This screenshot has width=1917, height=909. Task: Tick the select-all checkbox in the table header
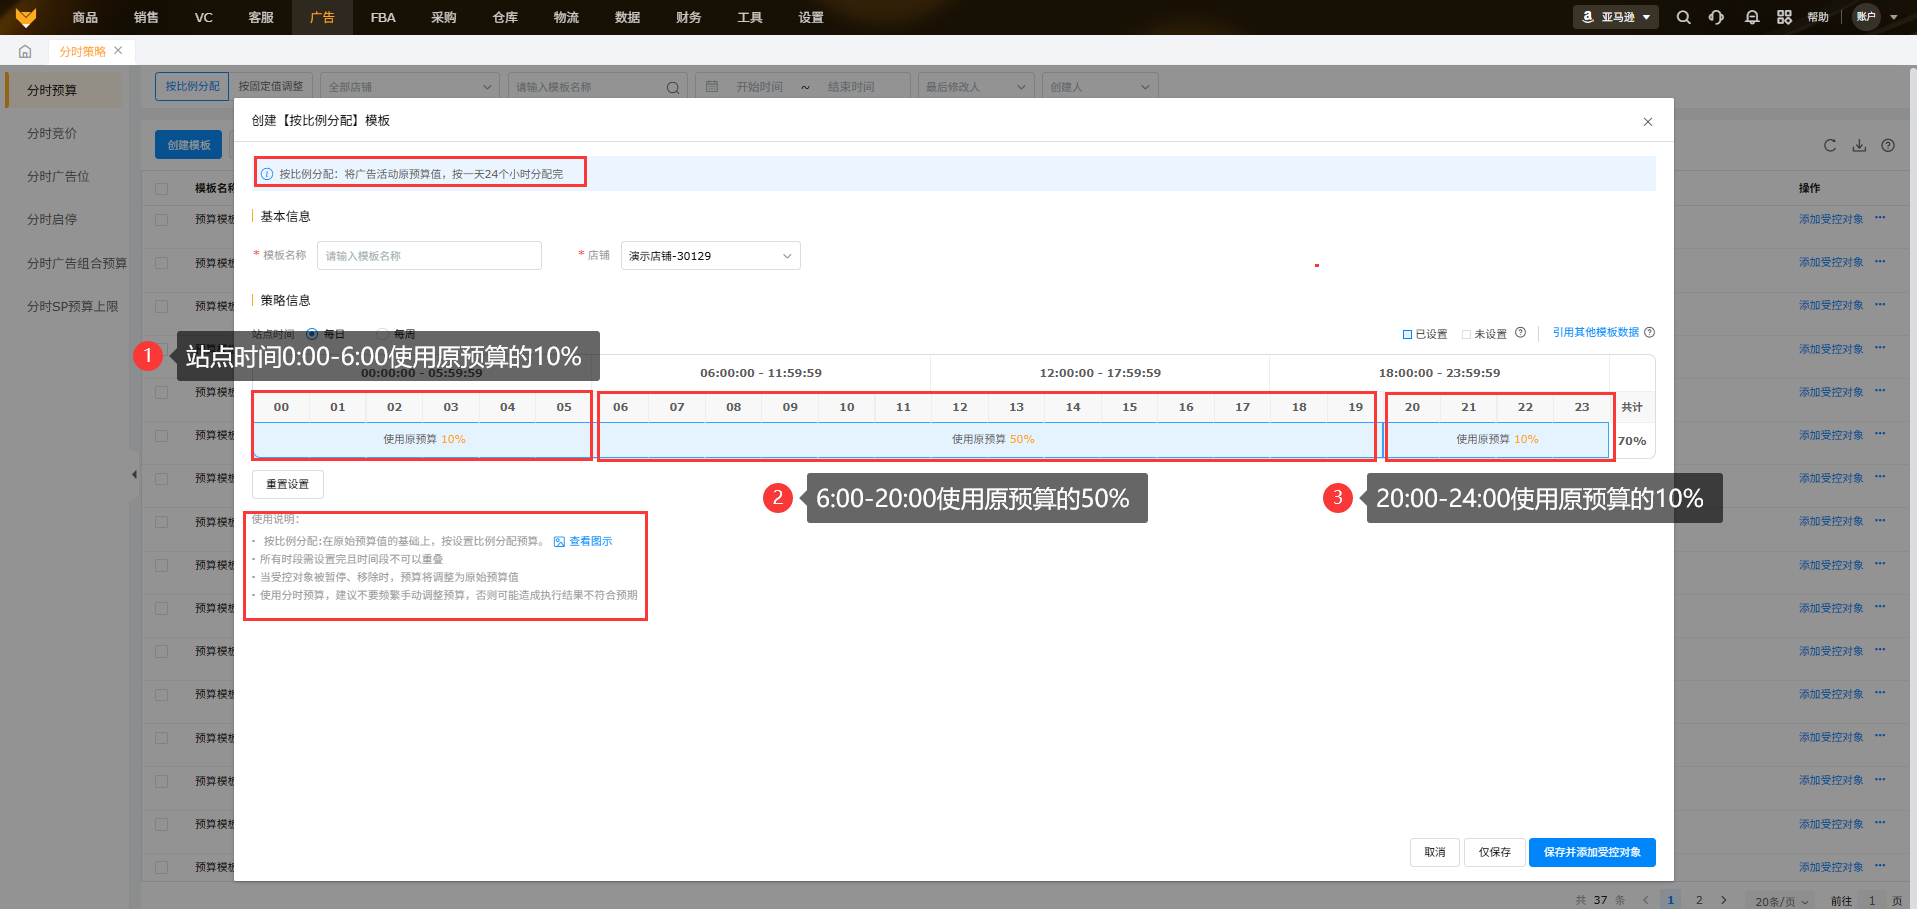[162, 188]
